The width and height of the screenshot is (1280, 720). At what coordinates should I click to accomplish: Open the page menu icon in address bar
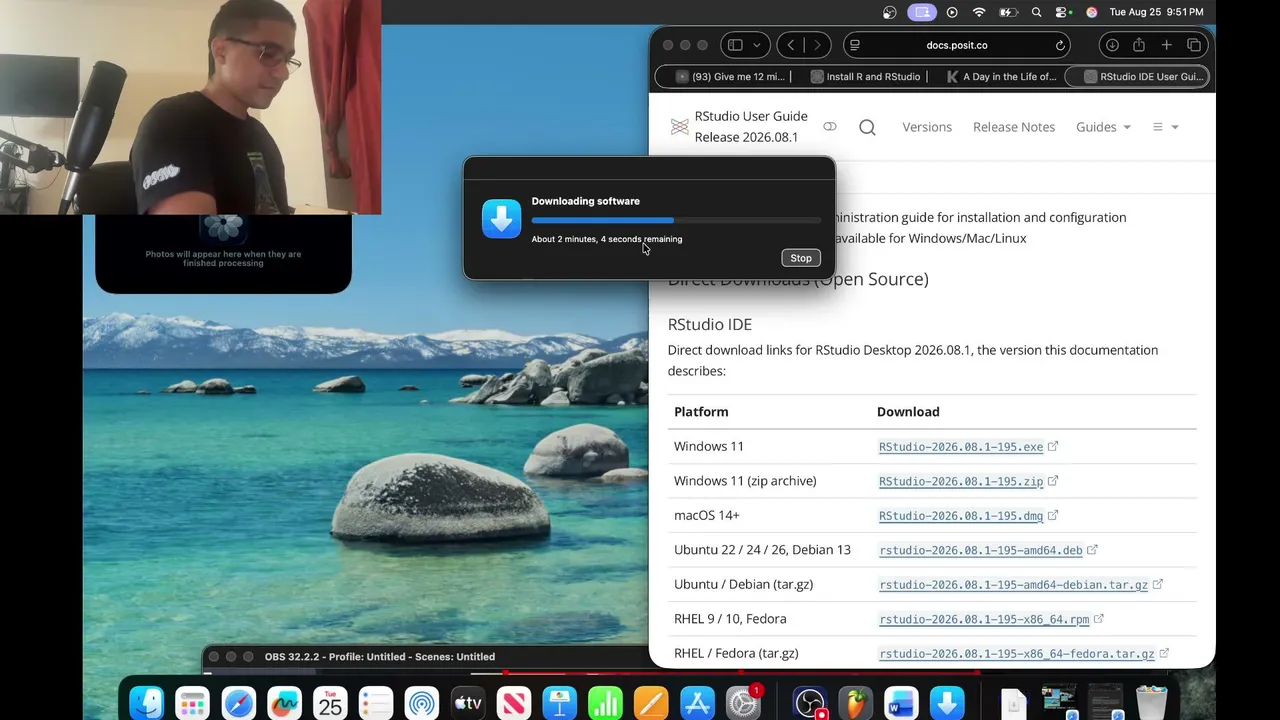(x=854, y=45)
